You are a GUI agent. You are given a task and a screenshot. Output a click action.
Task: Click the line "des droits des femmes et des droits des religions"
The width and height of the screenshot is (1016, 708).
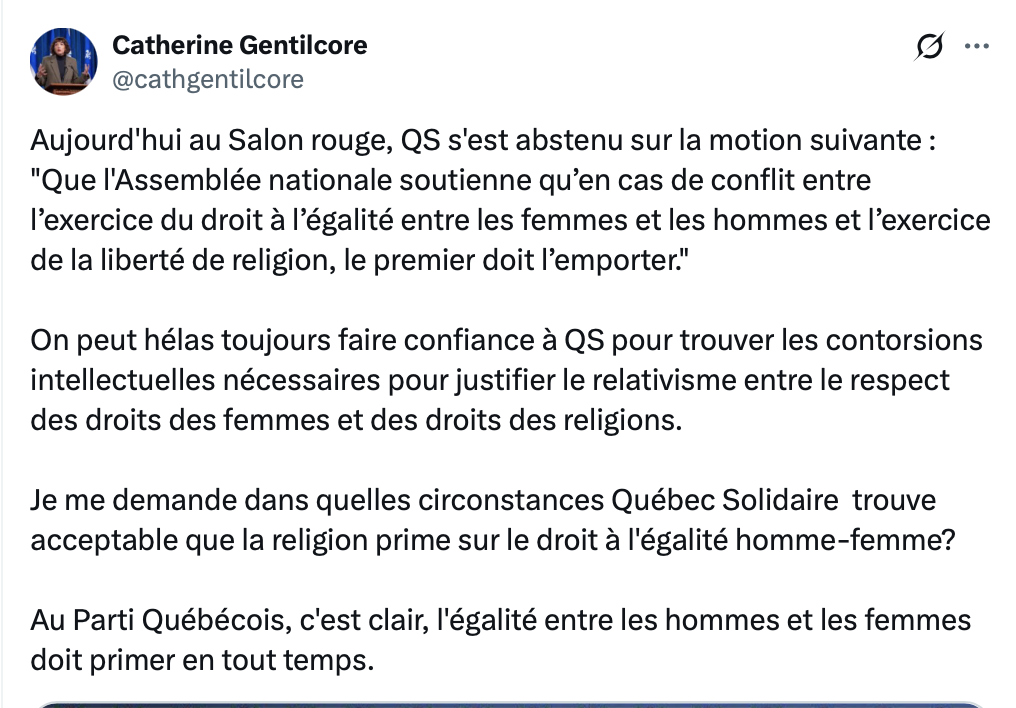tap(355, 420)
